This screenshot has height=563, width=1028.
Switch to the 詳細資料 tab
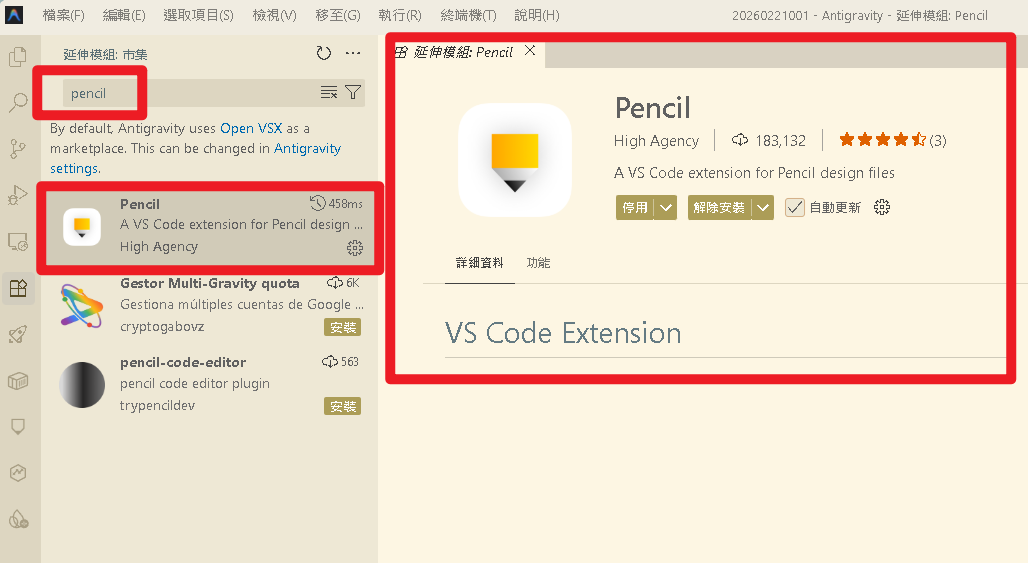(480, 263)
